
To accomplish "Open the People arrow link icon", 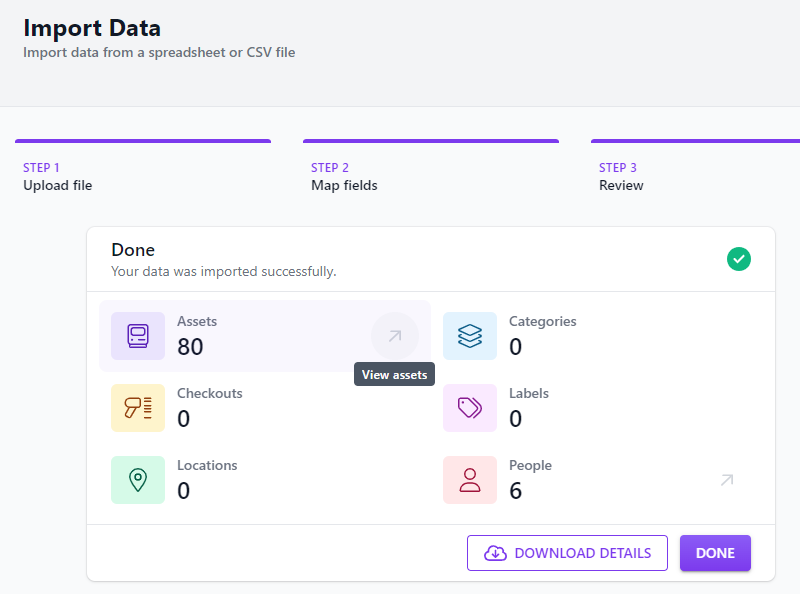I will [727, 480].
